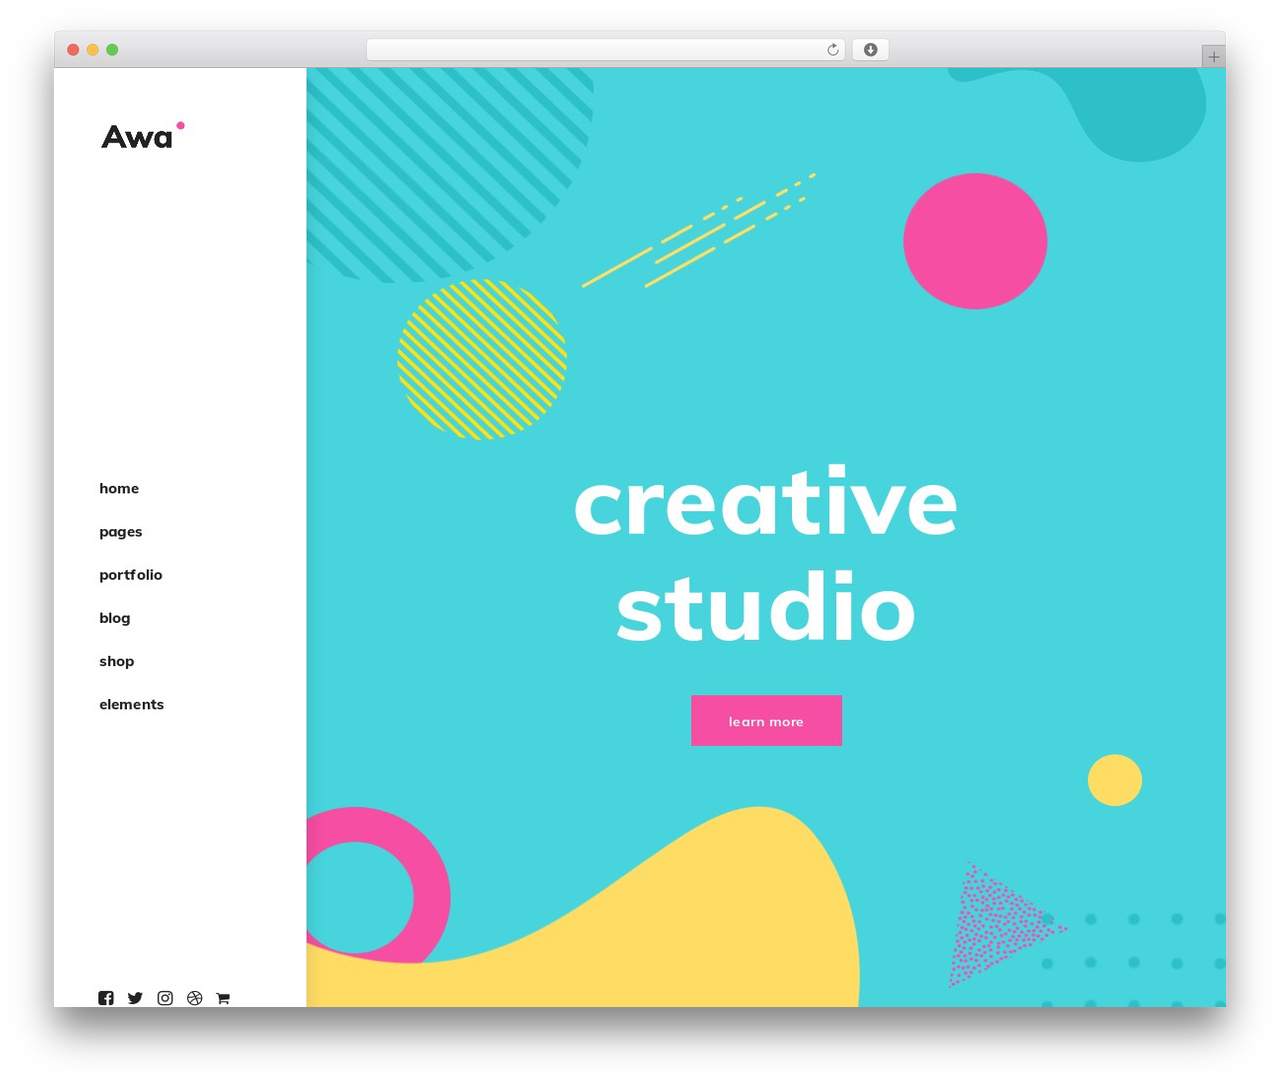Focus the browser address bar
1280x1084 pixels.
point(605,50)
